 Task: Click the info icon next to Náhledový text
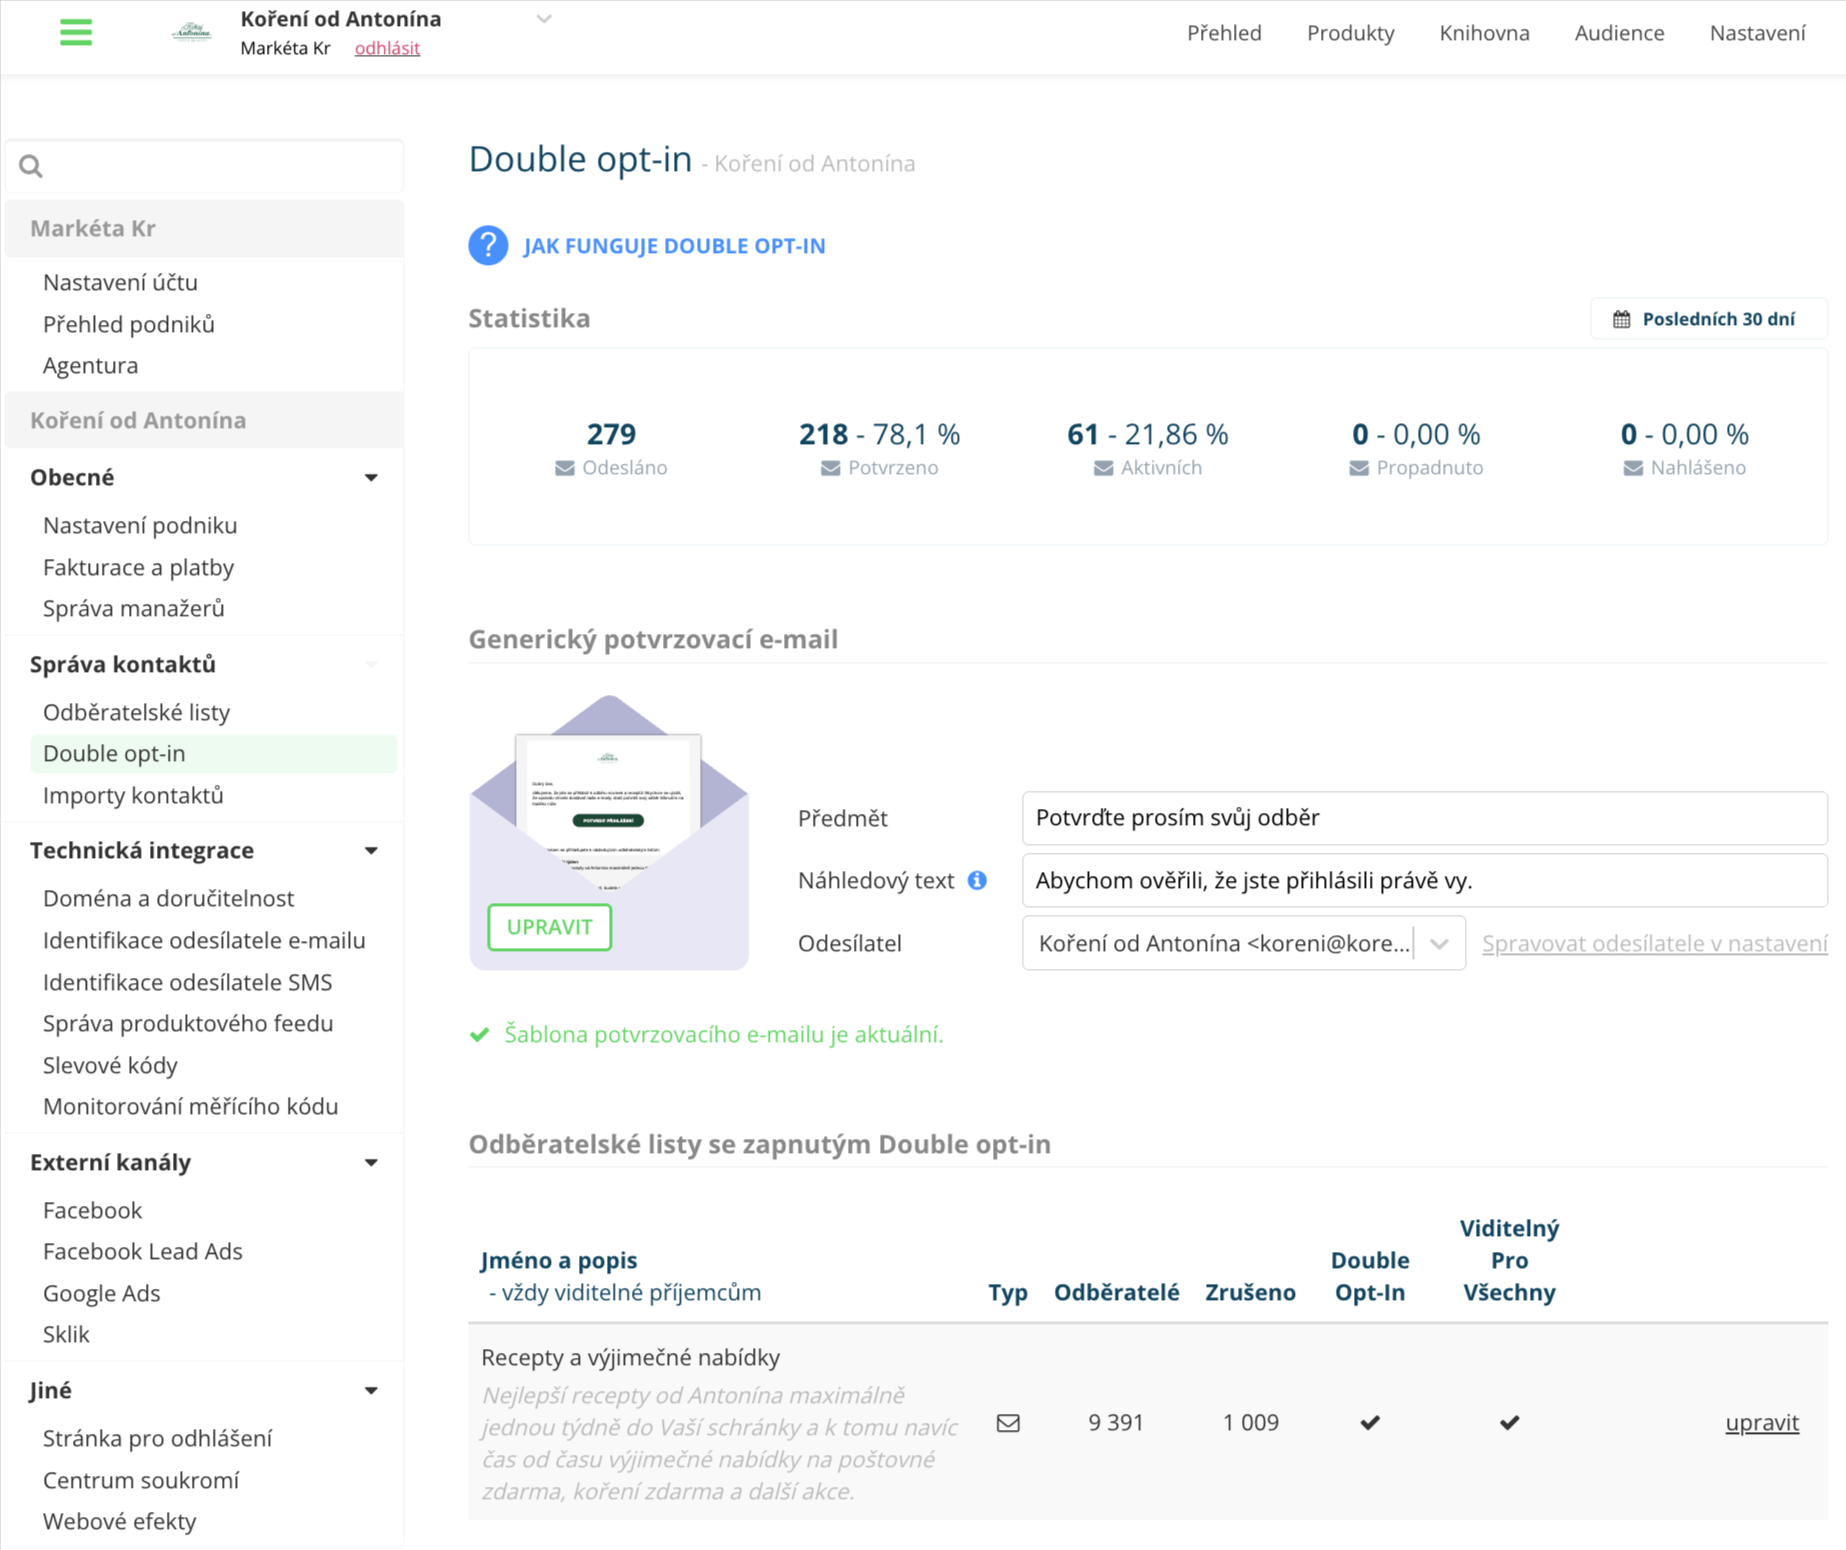tap(977, 881)
